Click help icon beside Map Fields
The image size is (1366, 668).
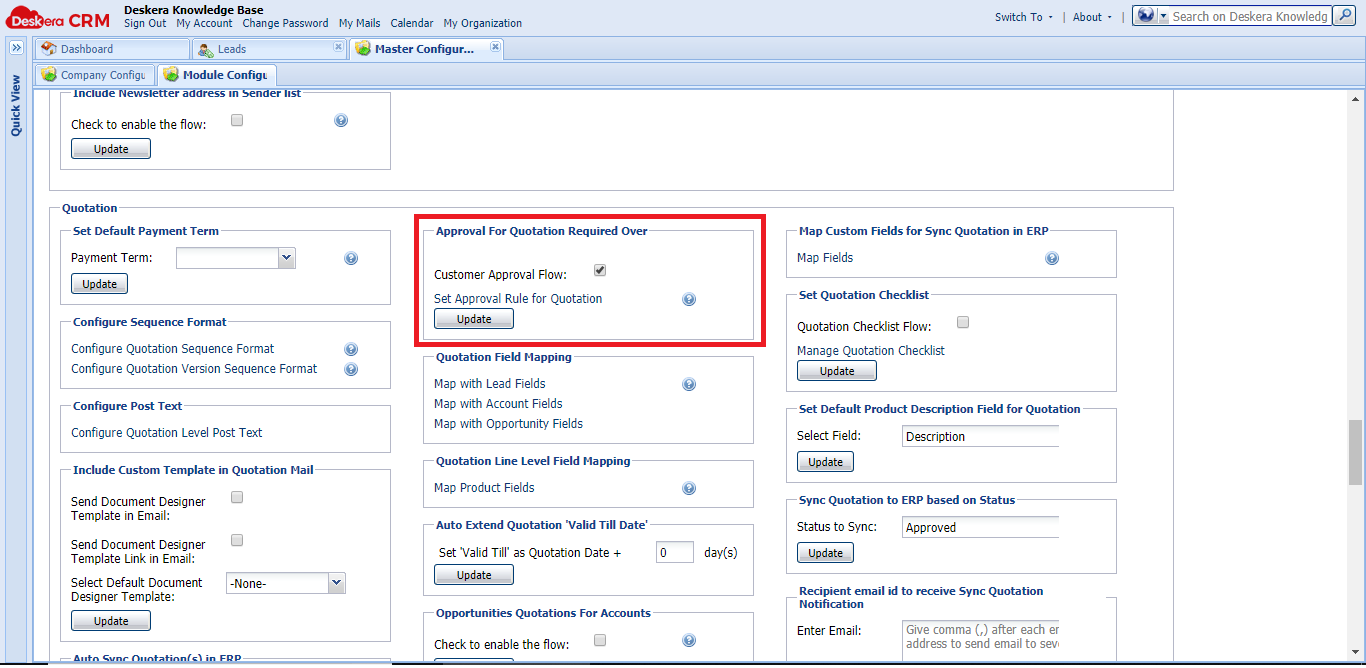(x=1052, y=258)
